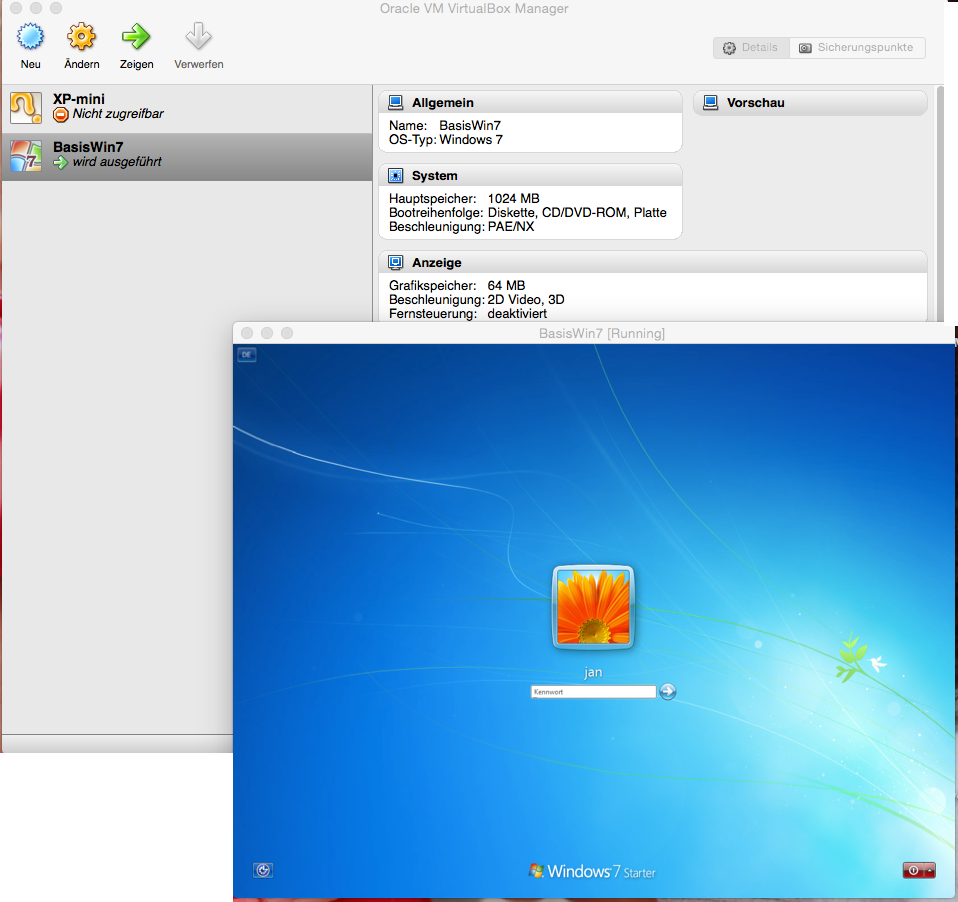Click the Beschleunigung PAE/NX value

[511, 227]
